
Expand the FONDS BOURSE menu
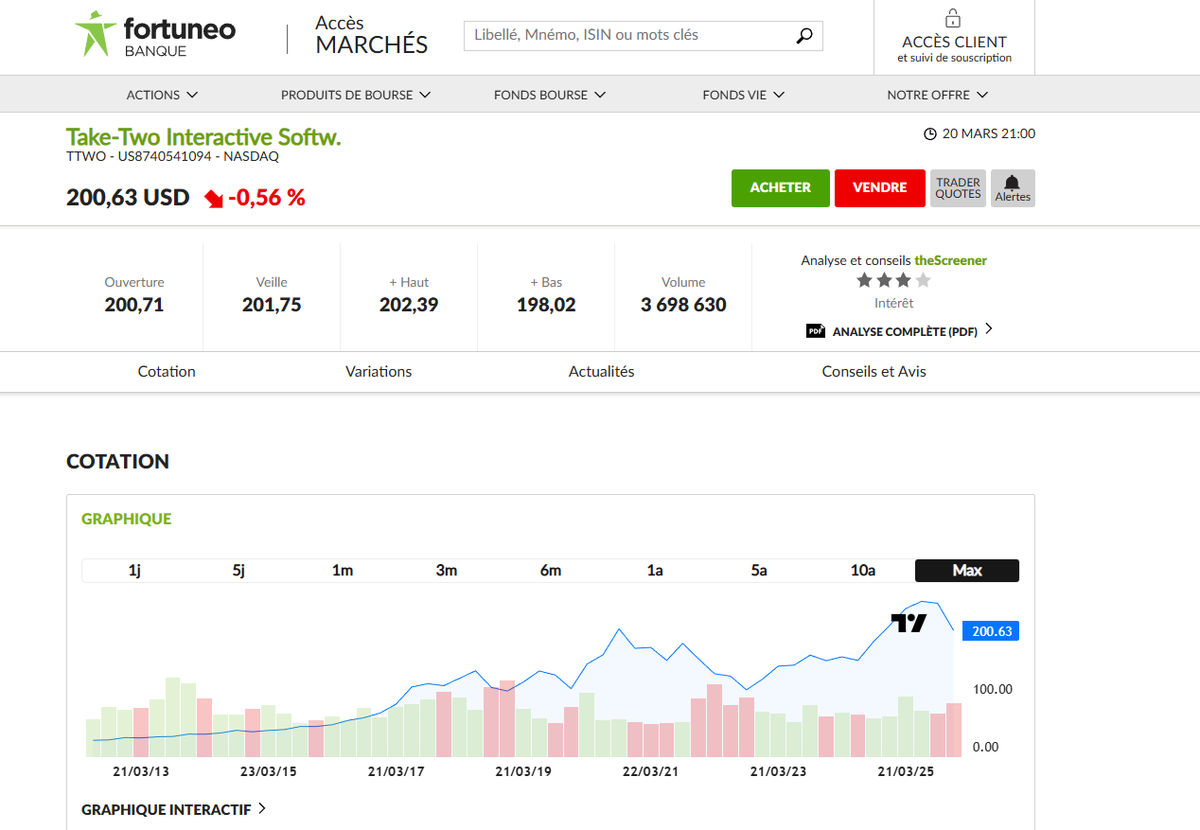click(x=550, y=95)
